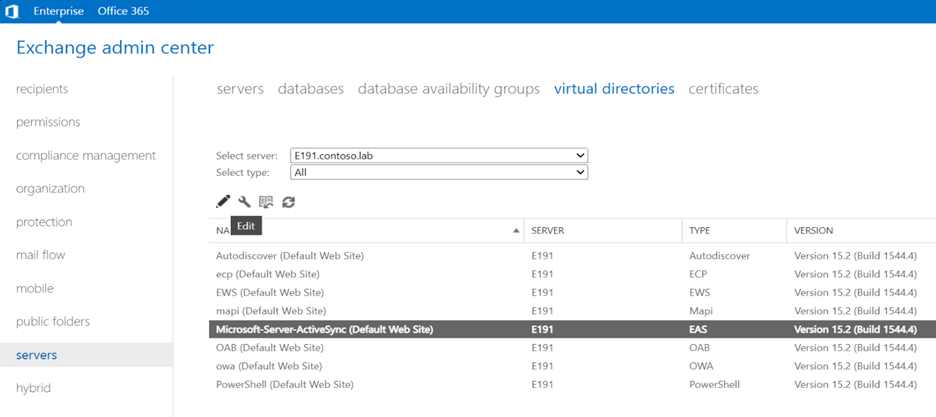Sort by the NAME column arrow
Viewport: 936px width, 417px height.
tap(516, 231)
